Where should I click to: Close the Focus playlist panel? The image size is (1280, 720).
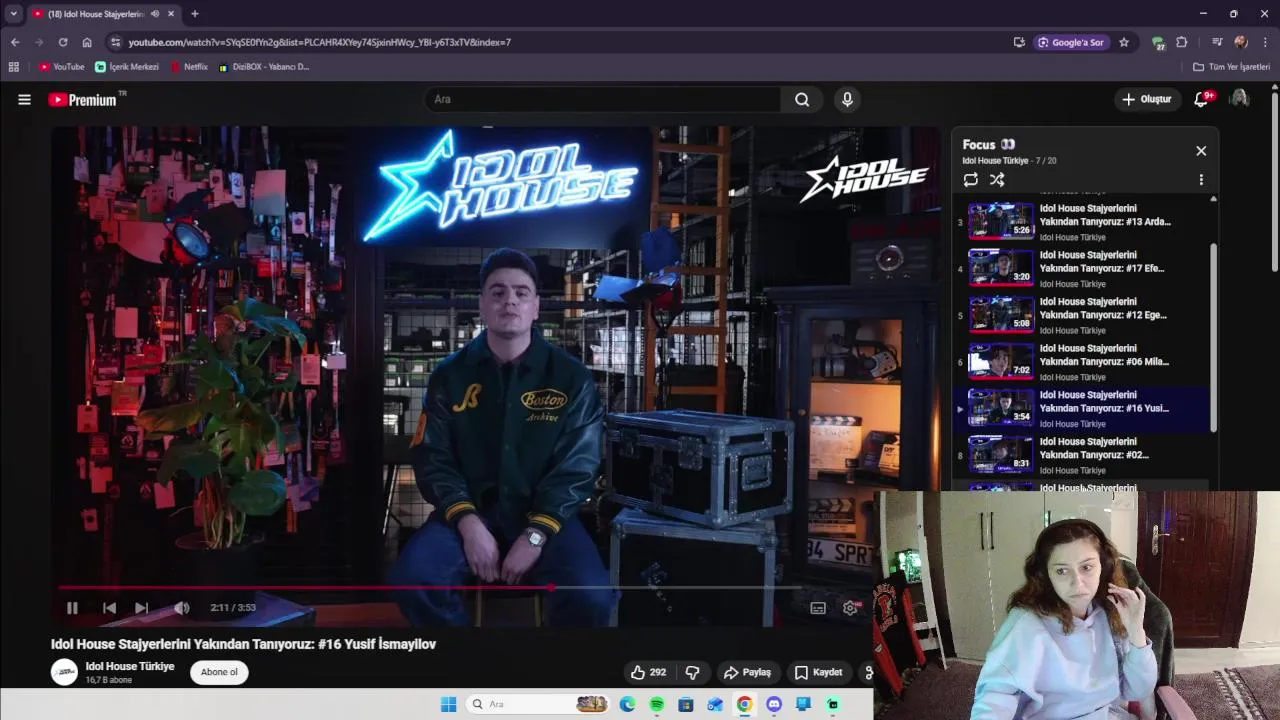(x=1201, y=151)
